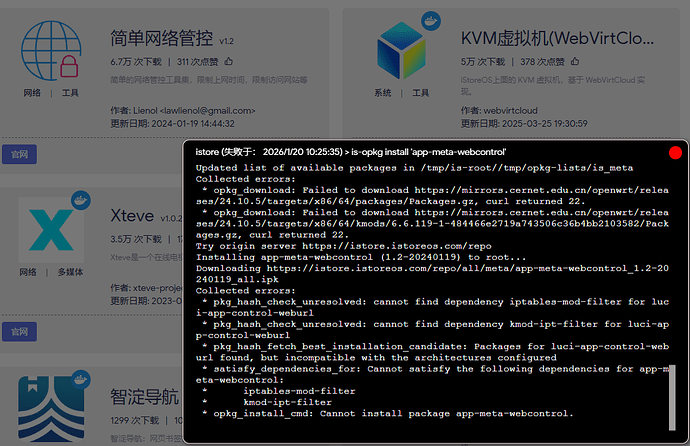Select 工具 category tag under 简单网络管控

[70, 93]
